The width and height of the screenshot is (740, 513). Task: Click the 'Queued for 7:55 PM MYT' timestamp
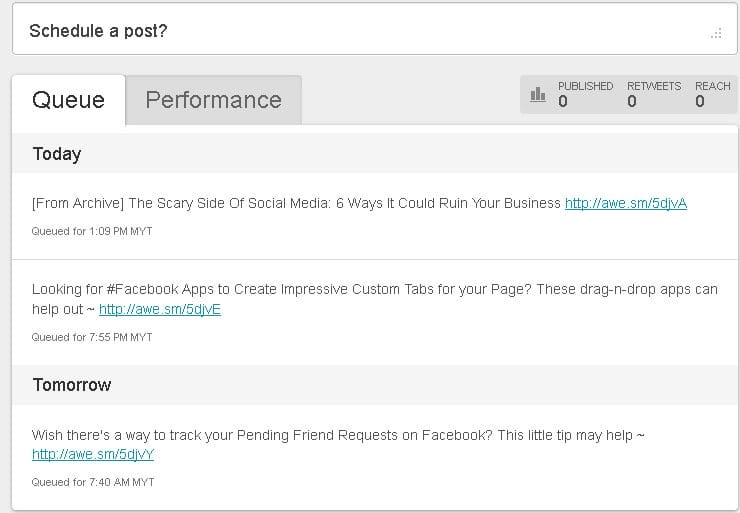click(x=92, y=337)
